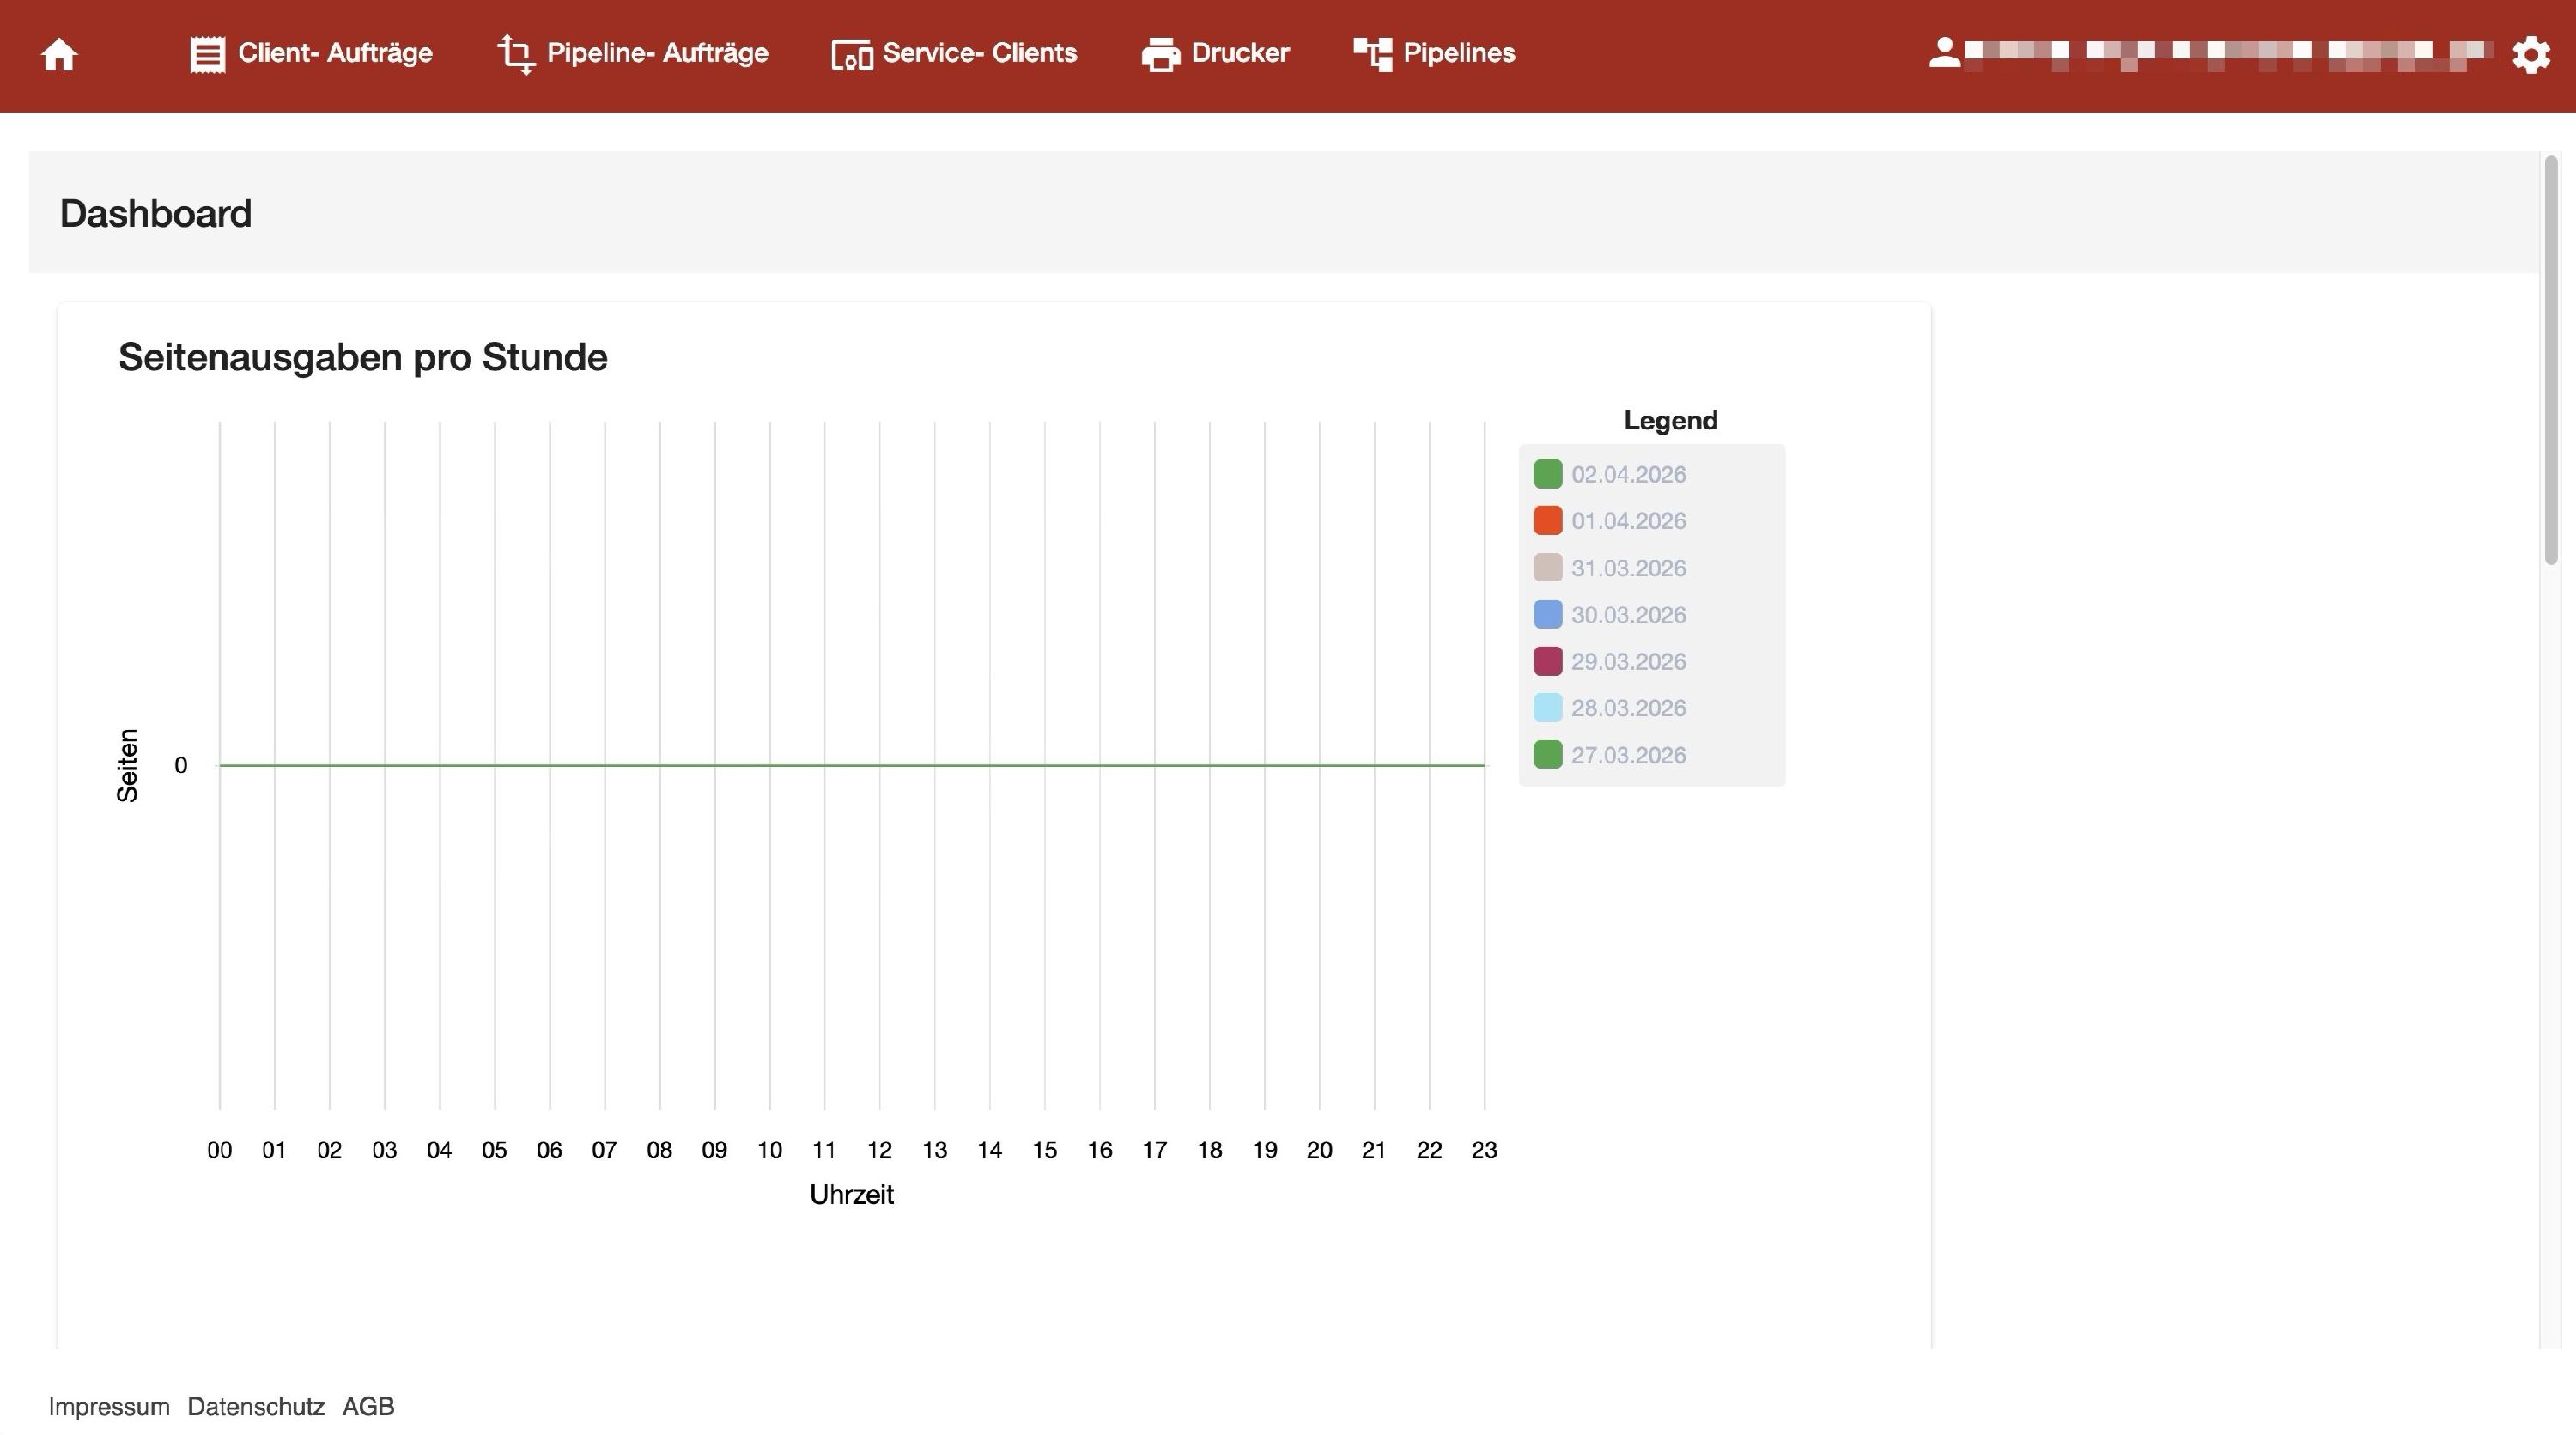Open the Client- Aufträge menu item

pyautogui.click(x=335, y=53)
